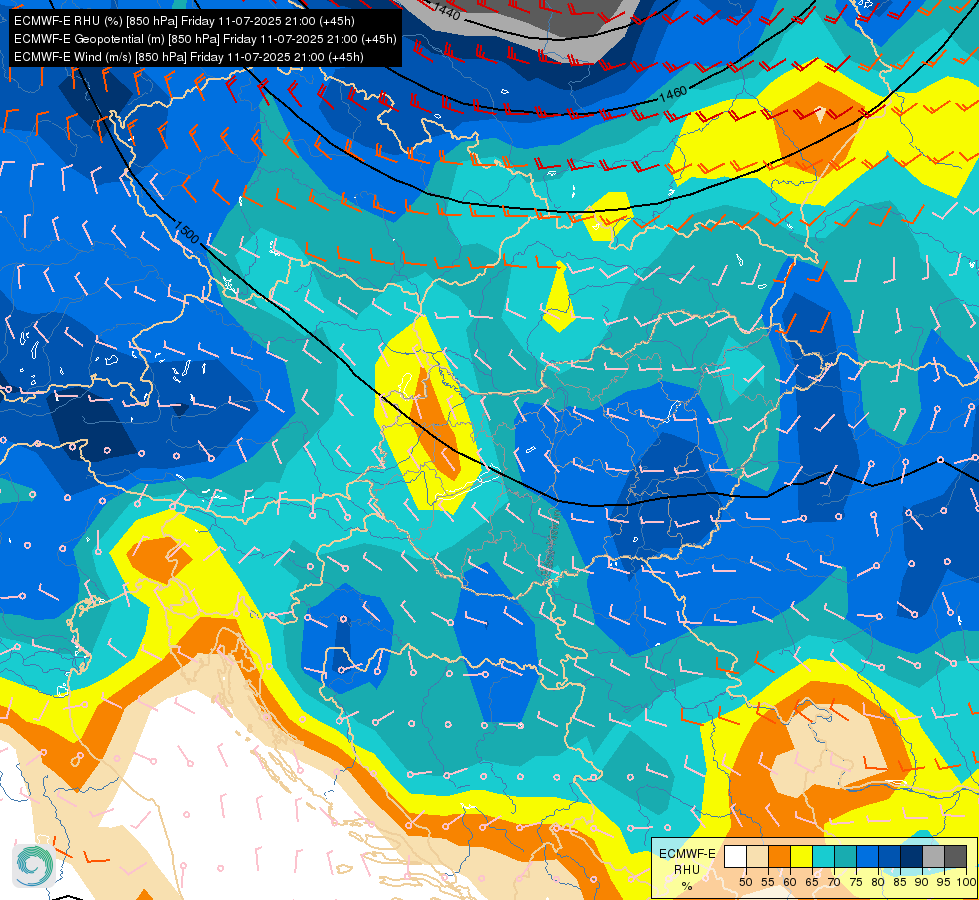Image resolution: width=979 pixels, height=900 pixels.
Task: Click the legend value 90
Action: click(922, 882)
